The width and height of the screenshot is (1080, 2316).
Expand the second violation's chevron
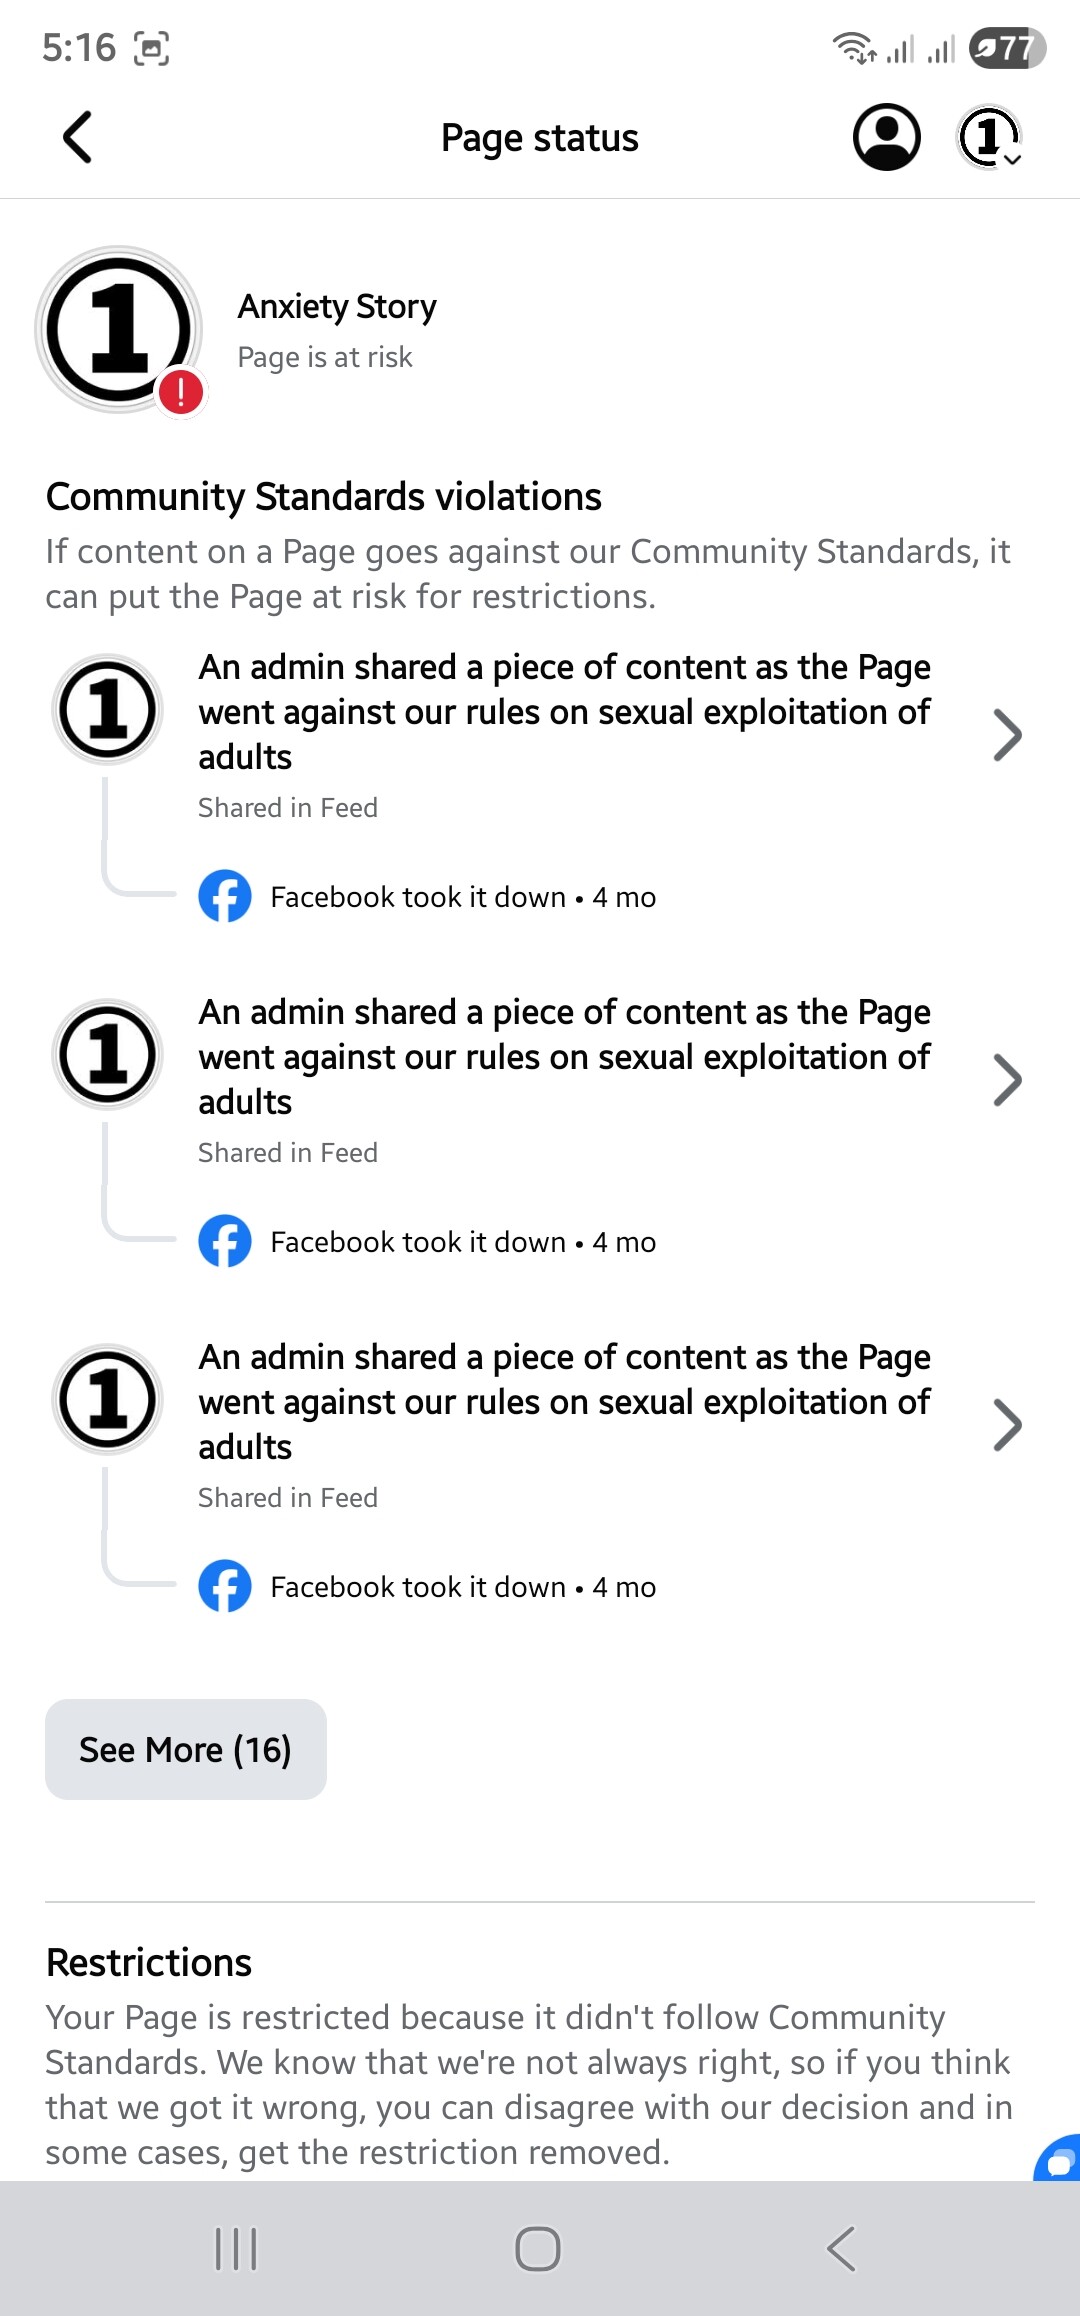1006,1080
